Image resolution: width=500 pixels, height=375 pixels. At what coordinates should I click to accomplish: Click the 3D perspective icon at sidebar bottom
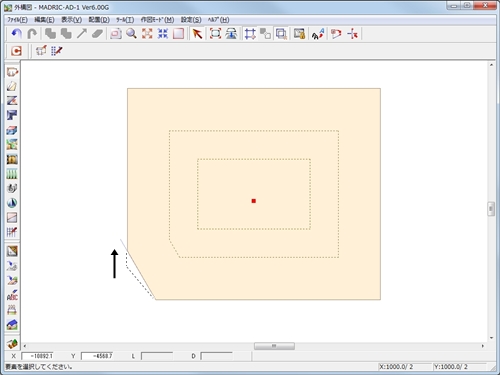coord(12,344)
